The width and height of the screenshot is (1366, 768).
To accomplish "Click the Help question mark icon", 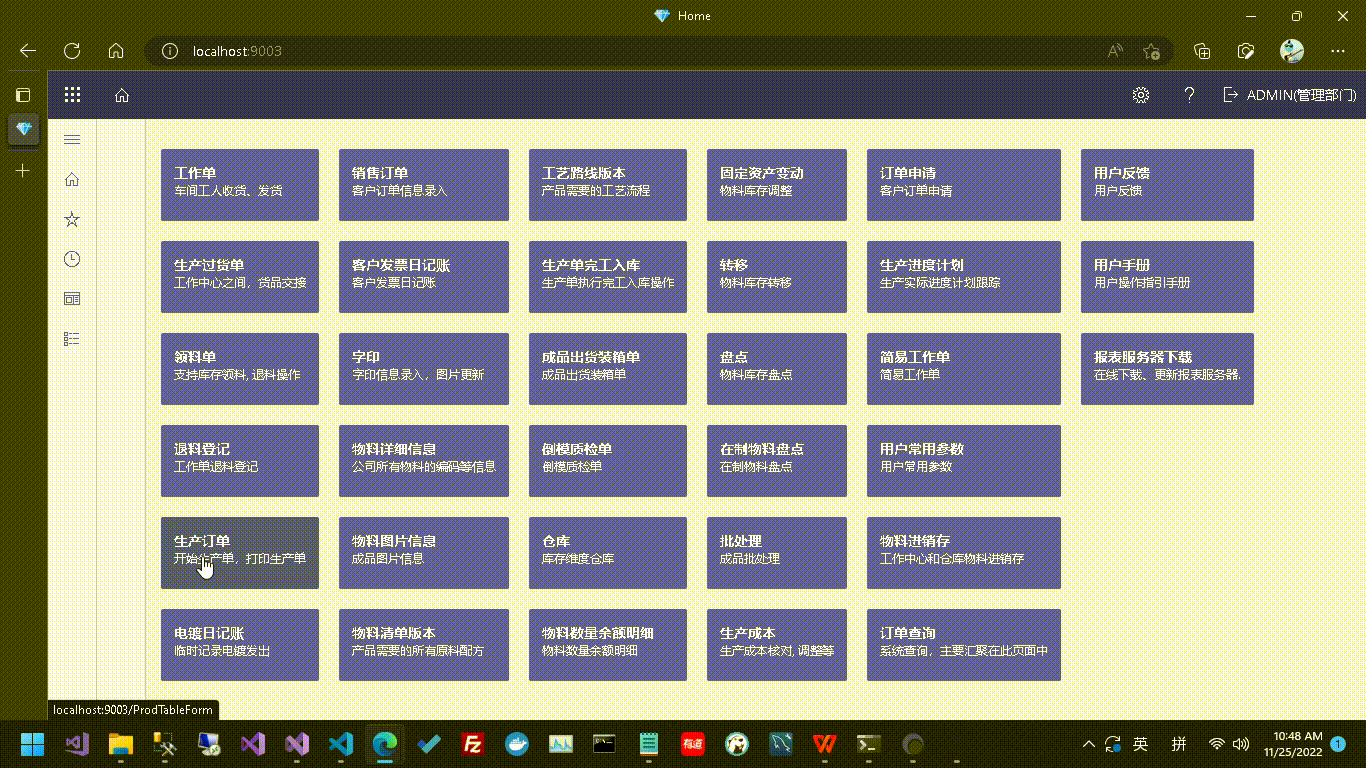I will 1188,95.
